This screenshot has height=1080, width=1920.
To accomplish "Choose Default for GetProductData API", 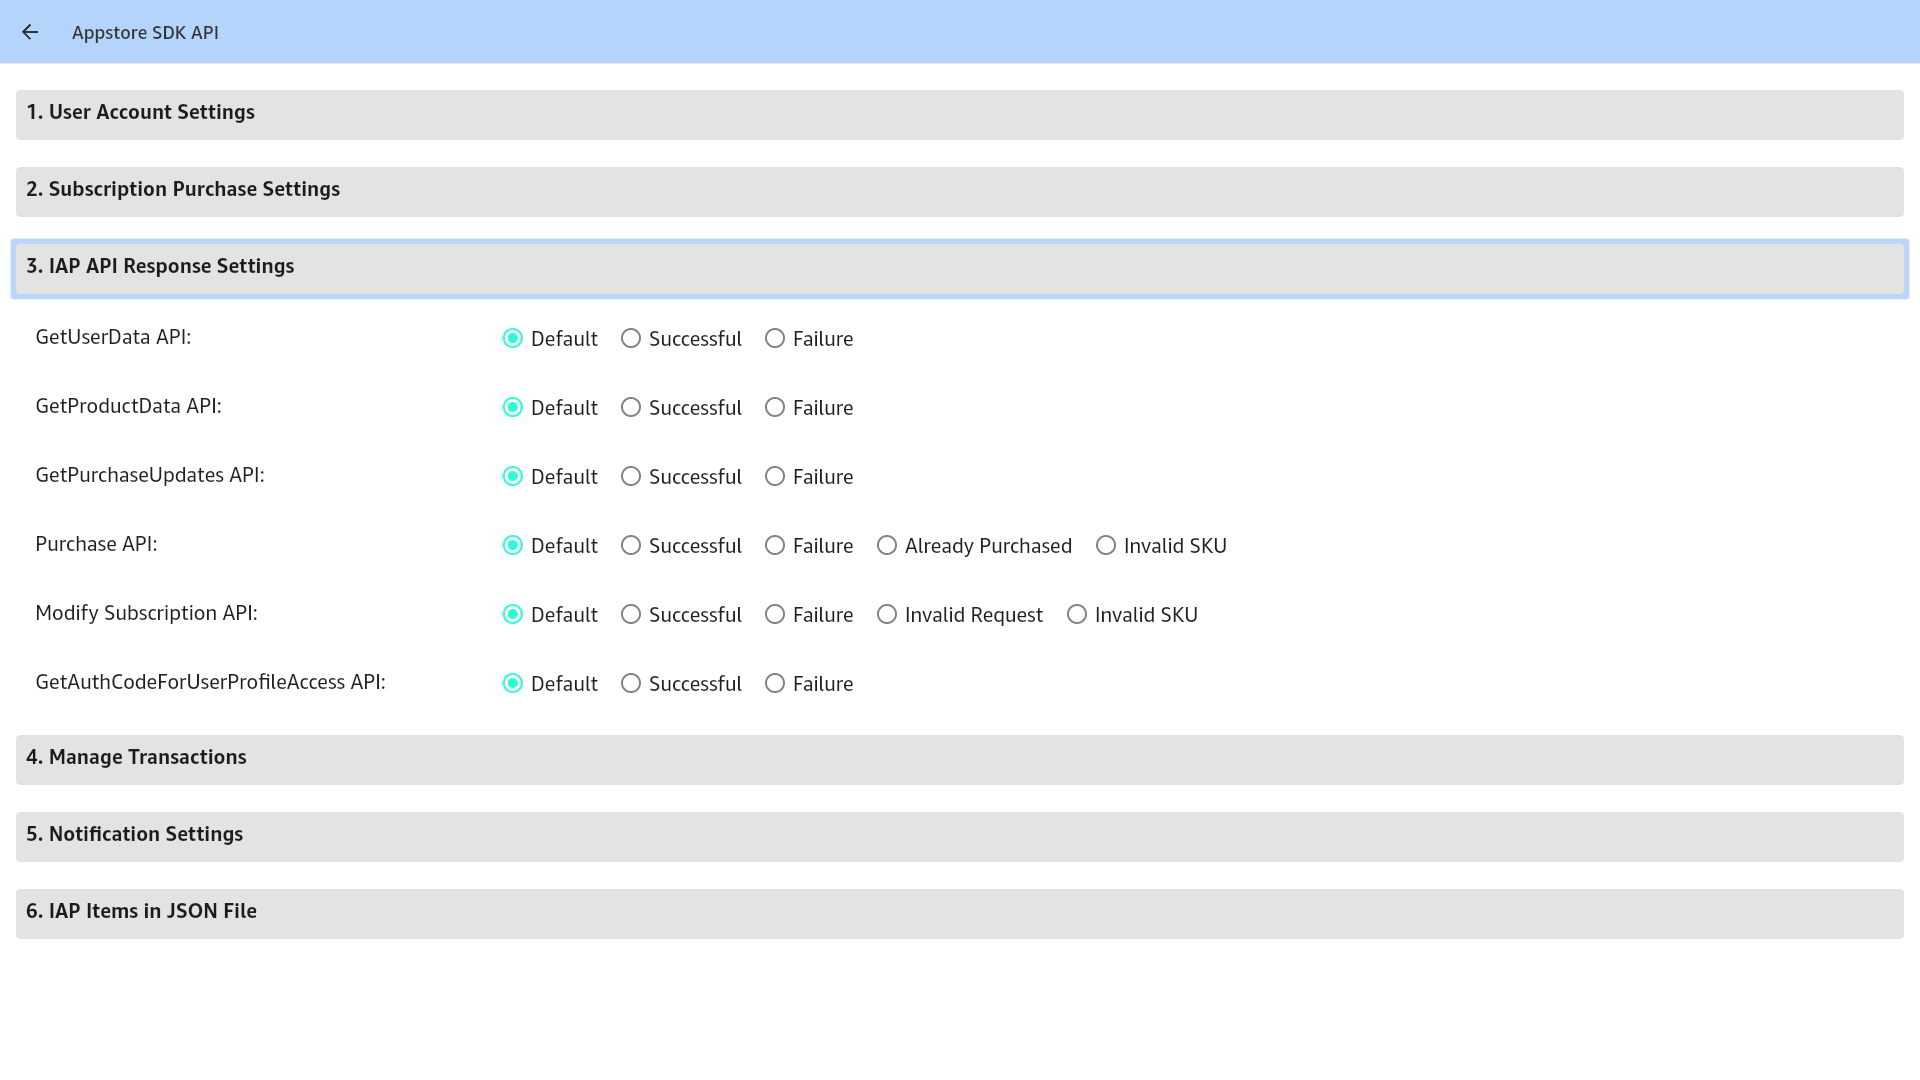I will click(513, 407).
